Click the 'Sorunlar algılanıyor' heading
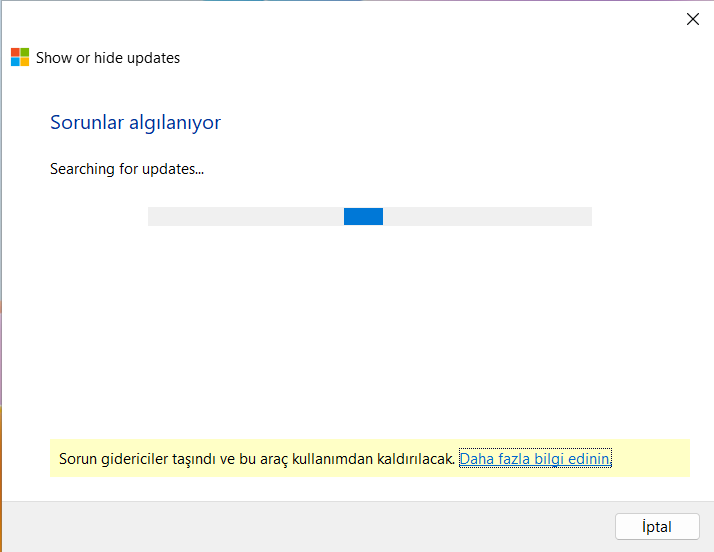This screenshot has height=552, width=714. pyautogui.click(x=135, y=123)
